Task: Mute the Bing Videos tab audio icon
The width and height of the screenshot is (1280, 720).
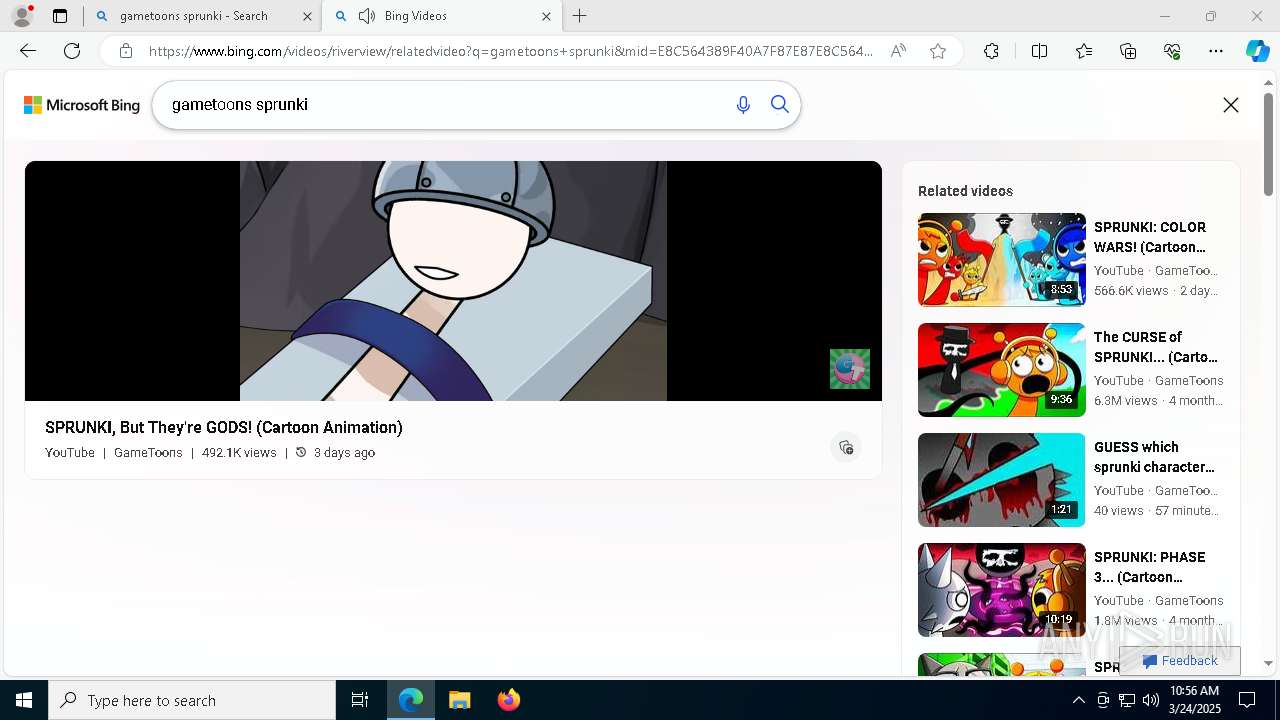Action: coord(367,16)
